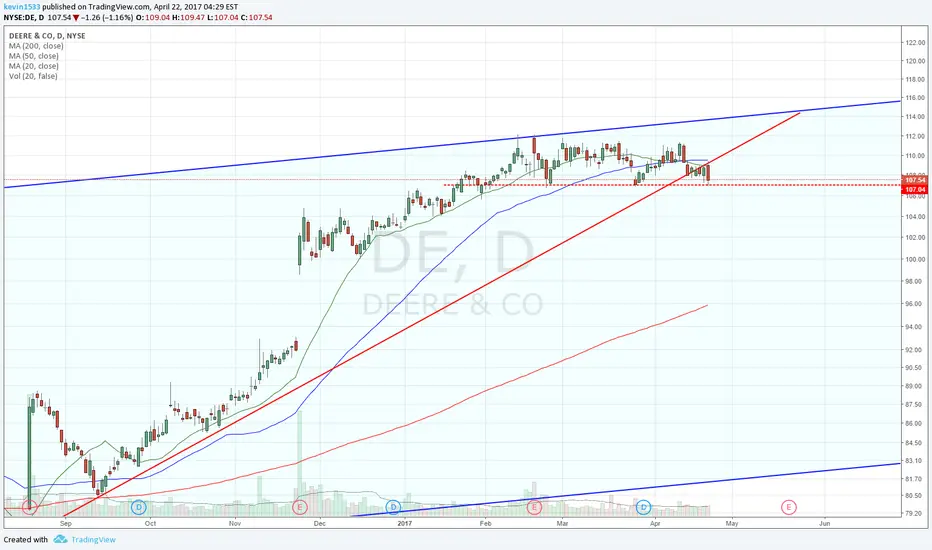Click the 107.54 current price tag

[x=915, y=180]
